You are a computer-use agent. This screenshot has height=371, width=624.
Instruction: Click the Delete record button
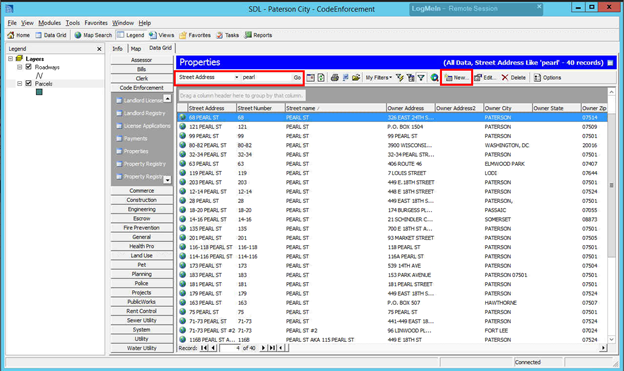pyautogui.click(x=514, y=78)
